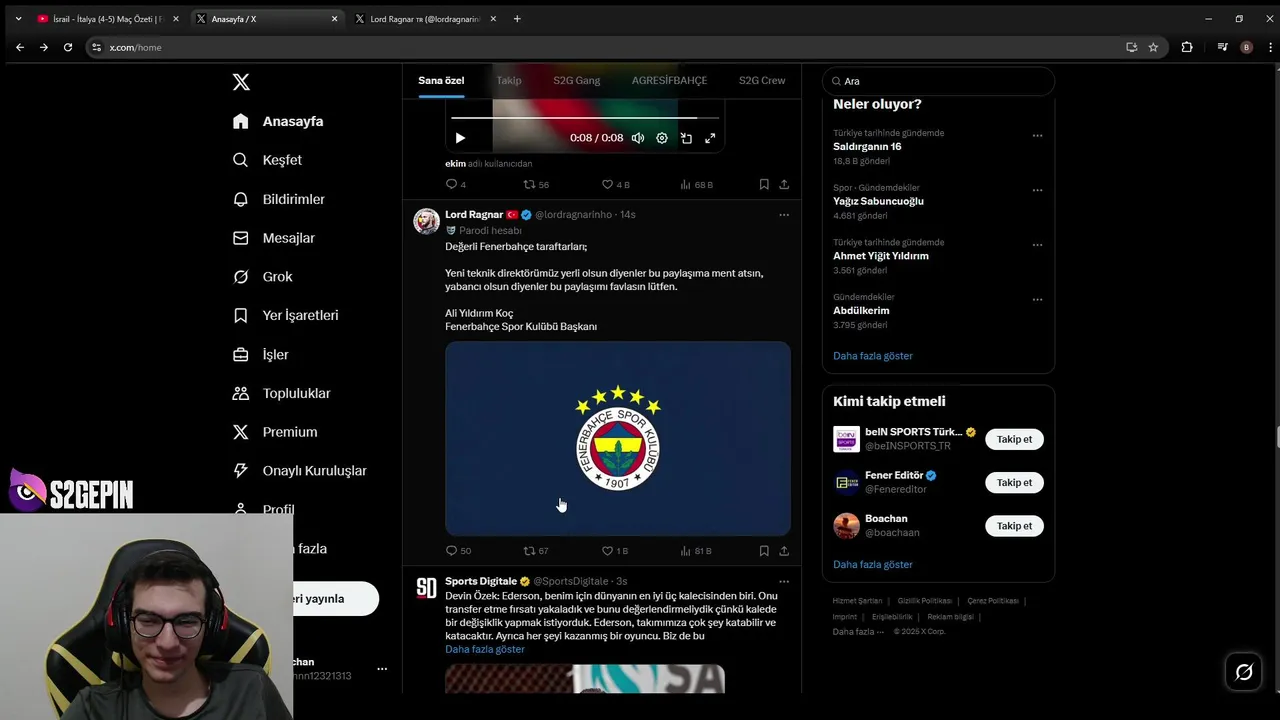The width and height of the screenshot is (1280, 720).
Task: Click the video play button
Action: (x=460, y=138)
